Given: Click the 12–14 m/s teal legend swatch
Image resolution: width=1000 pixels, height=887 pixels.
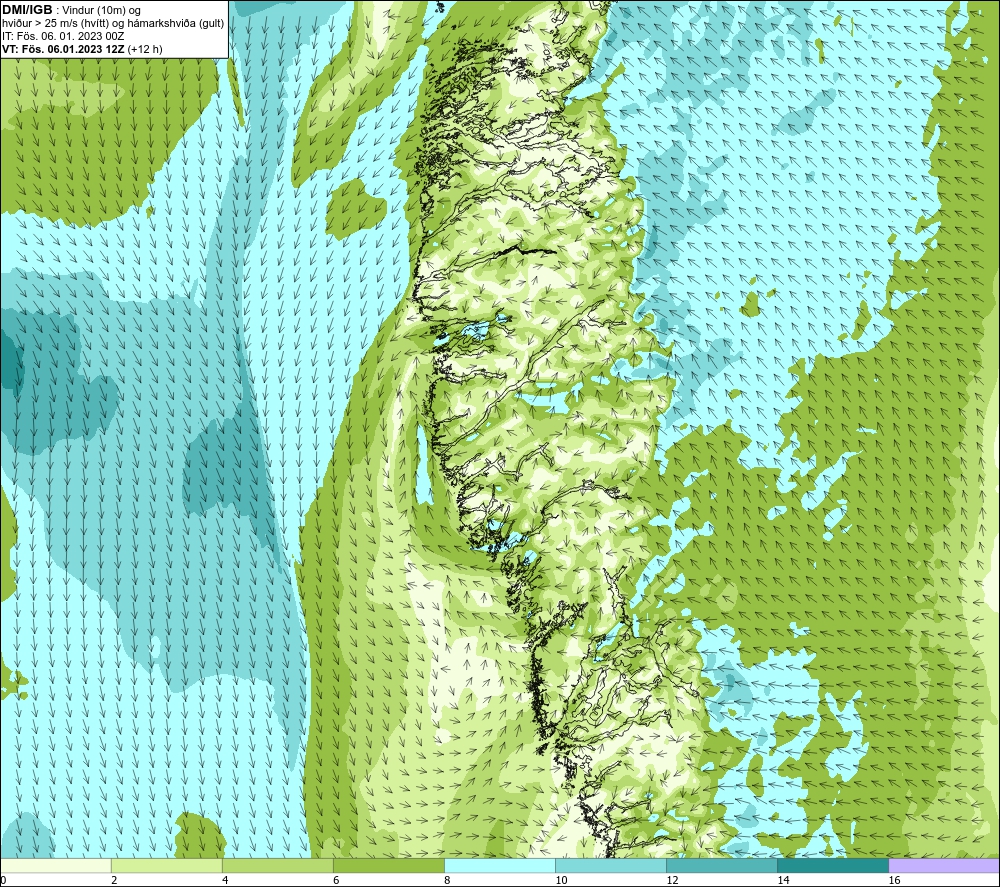Looking at the screenshot, I should pyautogui.click(x=722, y=865).
